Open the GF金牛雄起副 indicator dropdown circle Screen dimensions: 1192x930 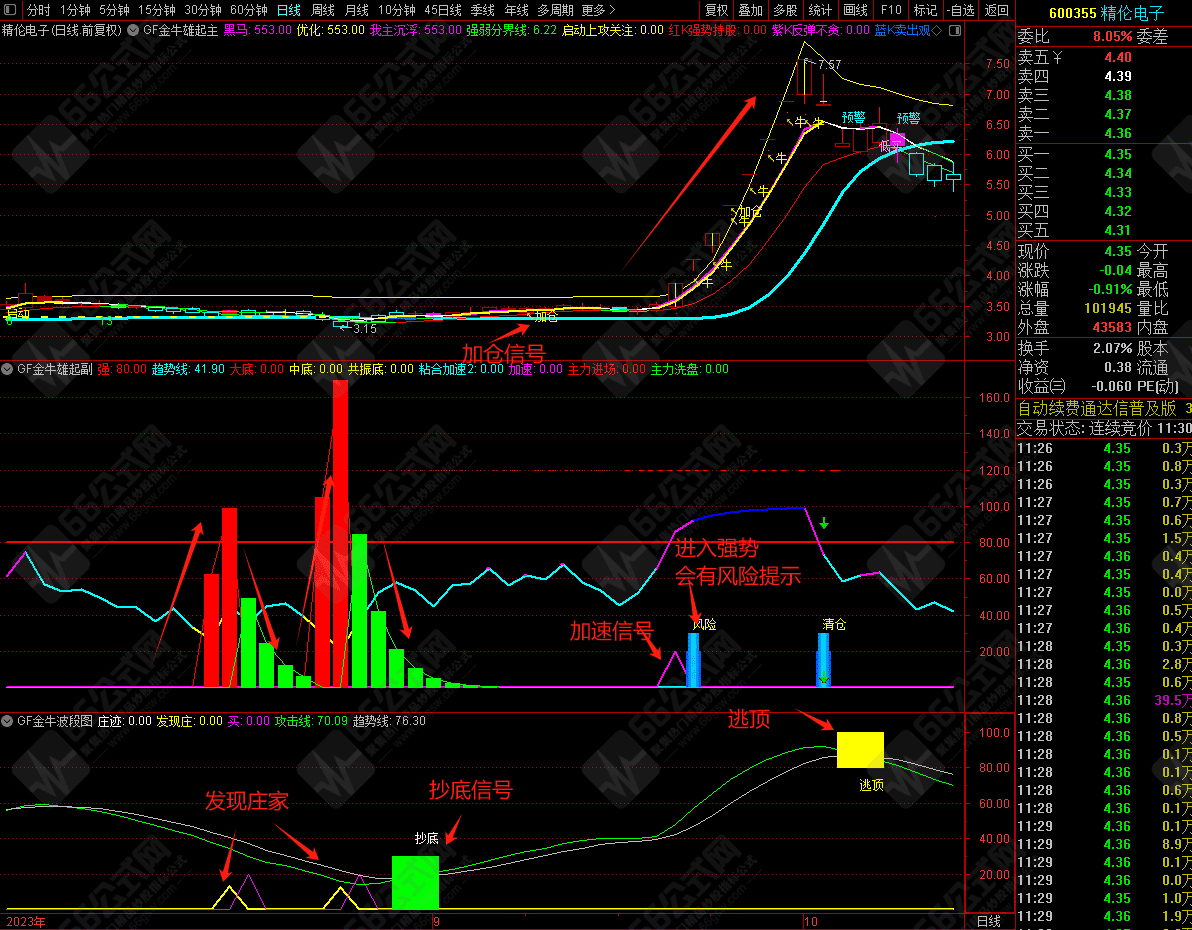pos(8,370)
